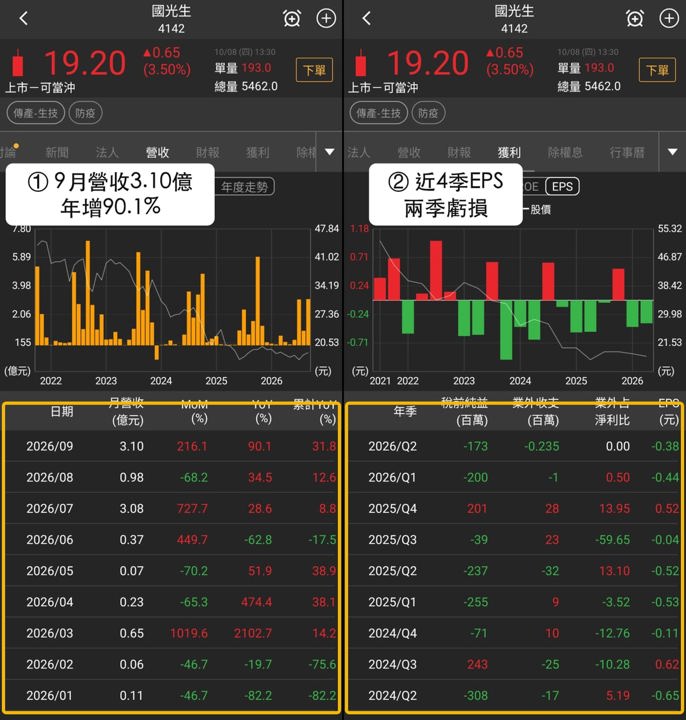Tap the back arrow on left panel
Viewport: 686px width, 720px height.
pyautogui.click(x=24, y=18)
